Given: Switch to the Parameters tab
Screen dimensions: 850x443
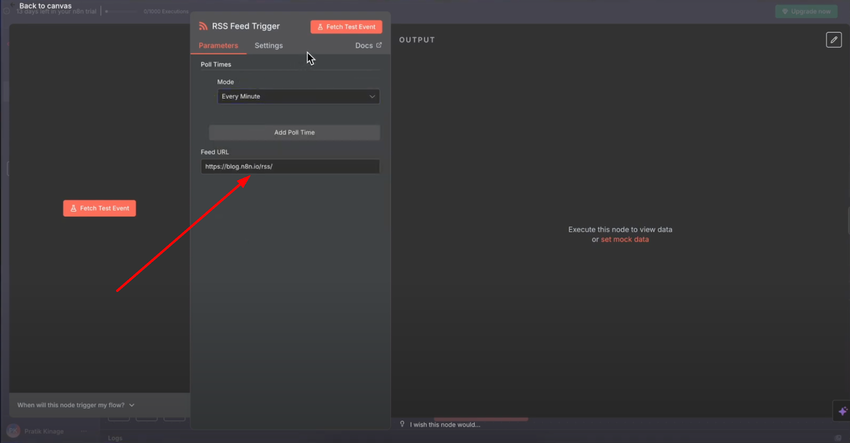Looking at the screenshot, I should [218, 46].
